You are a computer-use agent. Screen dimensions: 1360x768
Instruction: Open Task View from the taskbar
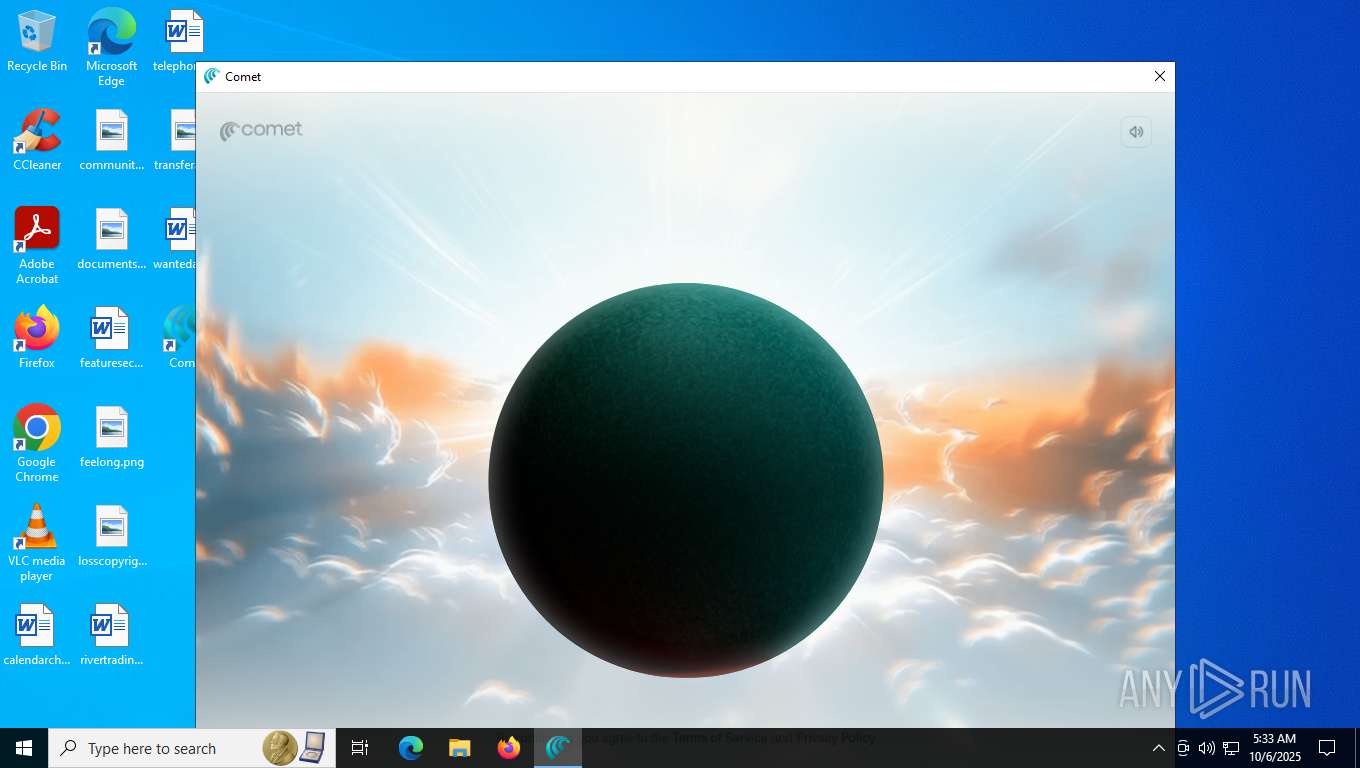pyautogui.click(x=360, y=748)
